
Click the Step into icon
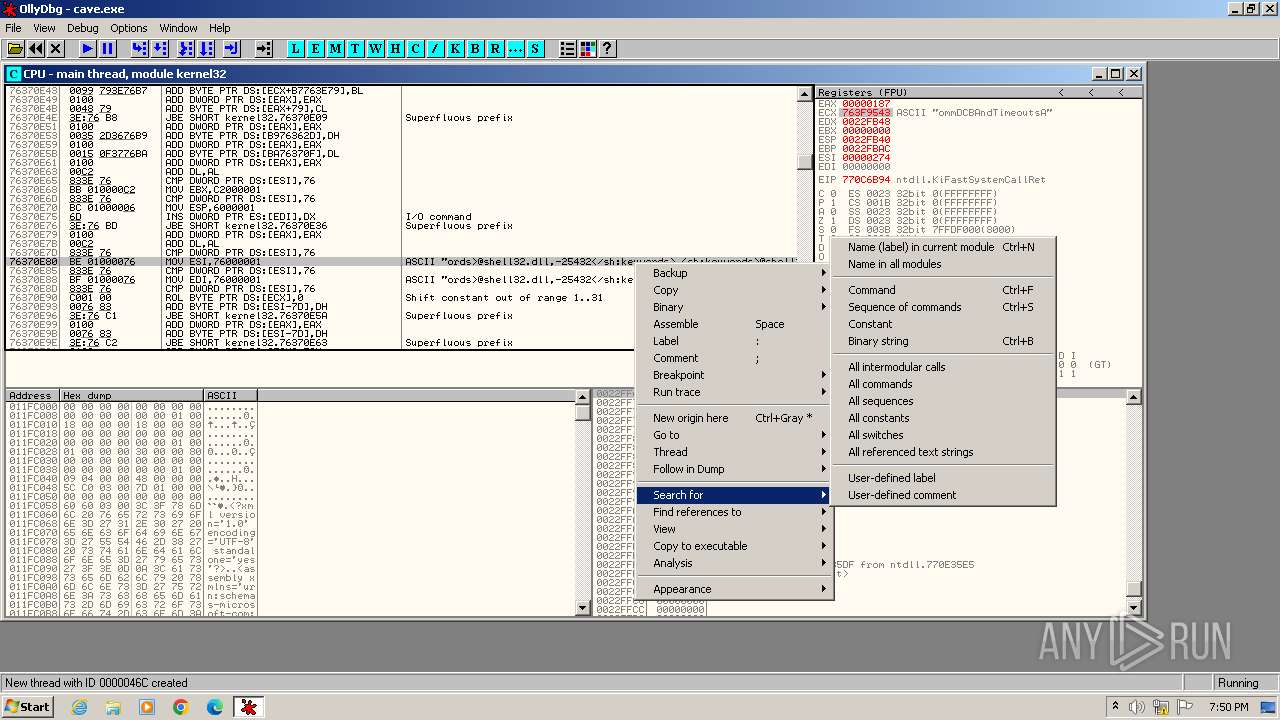[139, 48]
